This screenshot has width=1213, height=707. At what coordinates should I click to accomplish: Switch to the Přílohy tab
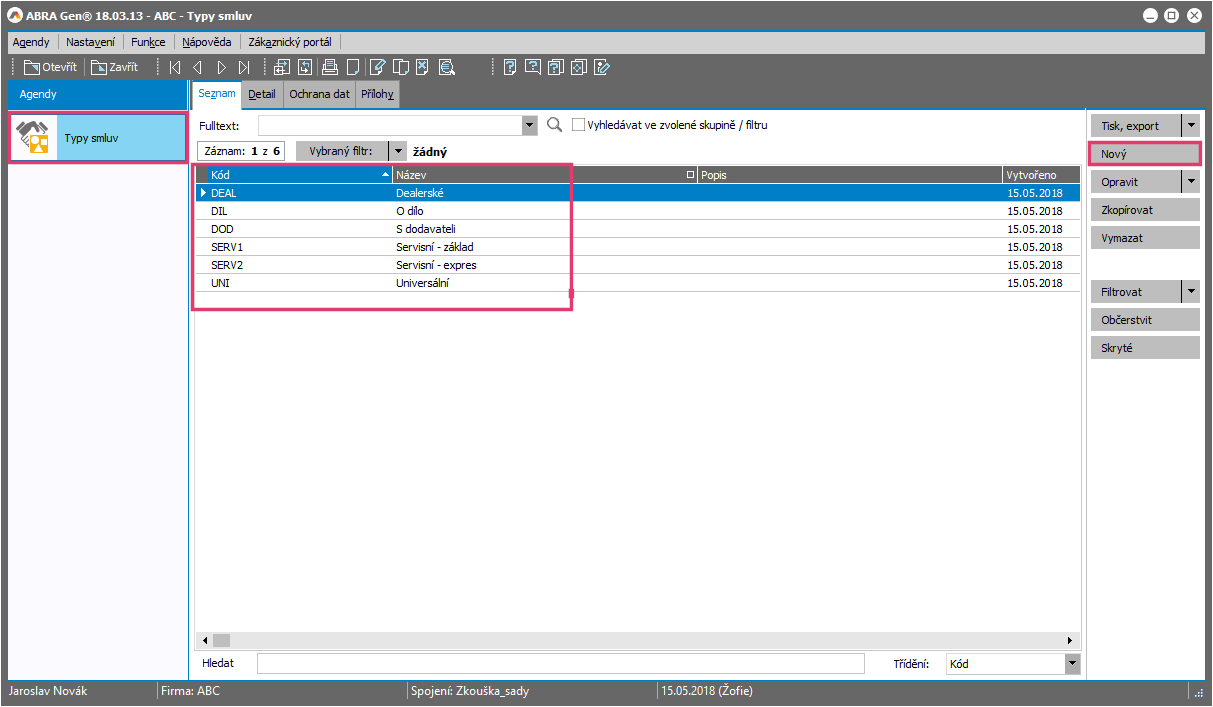(378, 94)
